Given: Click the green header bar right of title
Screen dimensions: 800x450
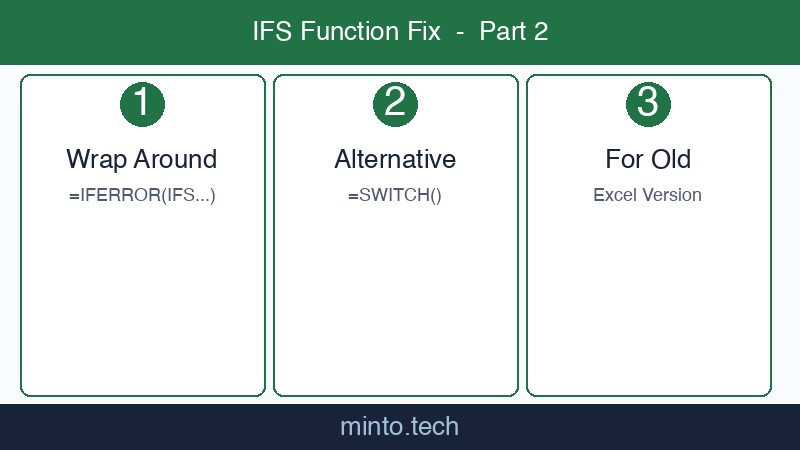Looking at the screenshot, I should (x=680, y=31).
